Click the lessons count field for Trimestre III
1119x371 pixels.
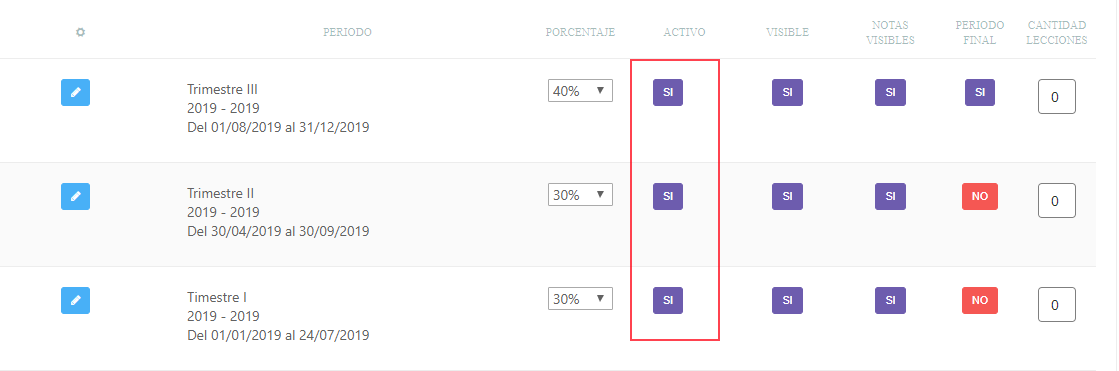click(1057, 97)
